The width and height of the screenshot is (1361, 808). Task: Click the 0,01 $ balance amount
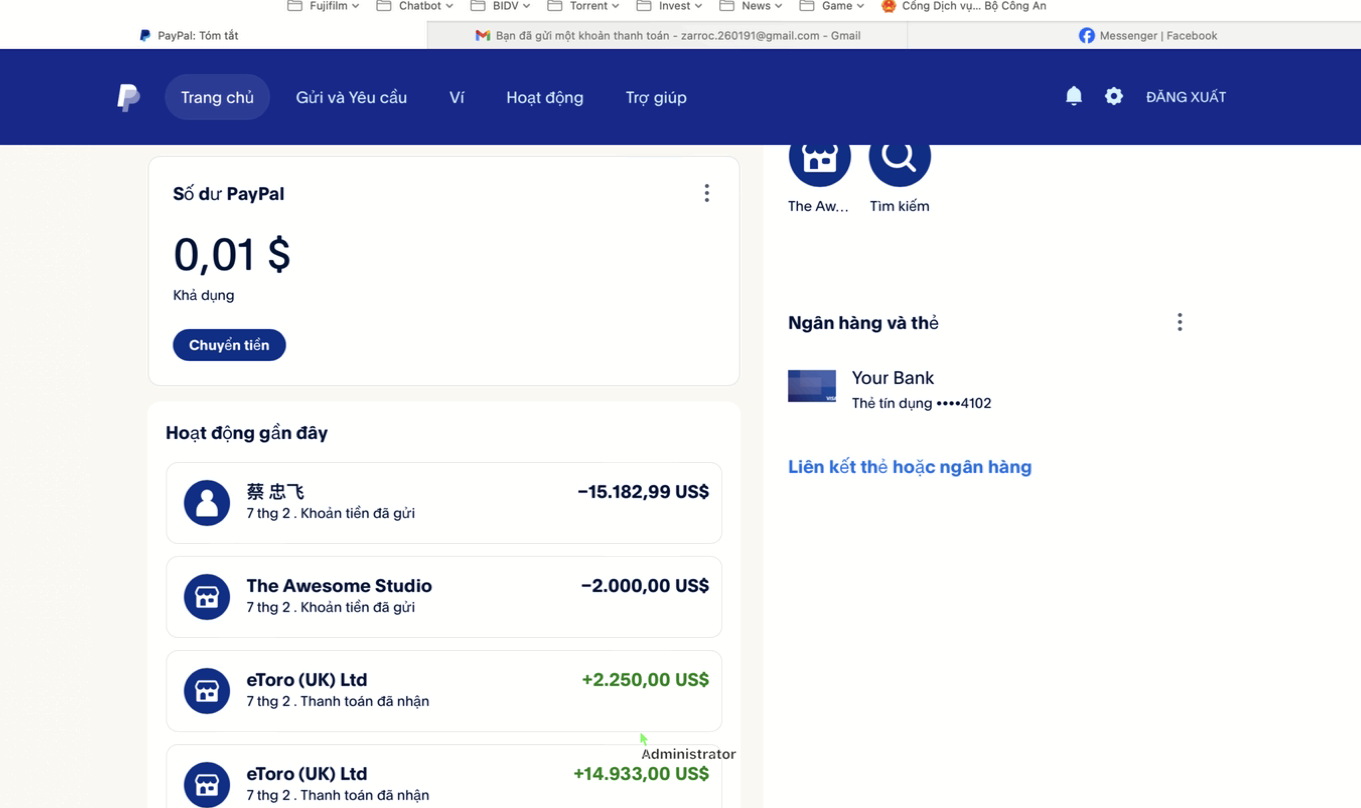point(232,254)
